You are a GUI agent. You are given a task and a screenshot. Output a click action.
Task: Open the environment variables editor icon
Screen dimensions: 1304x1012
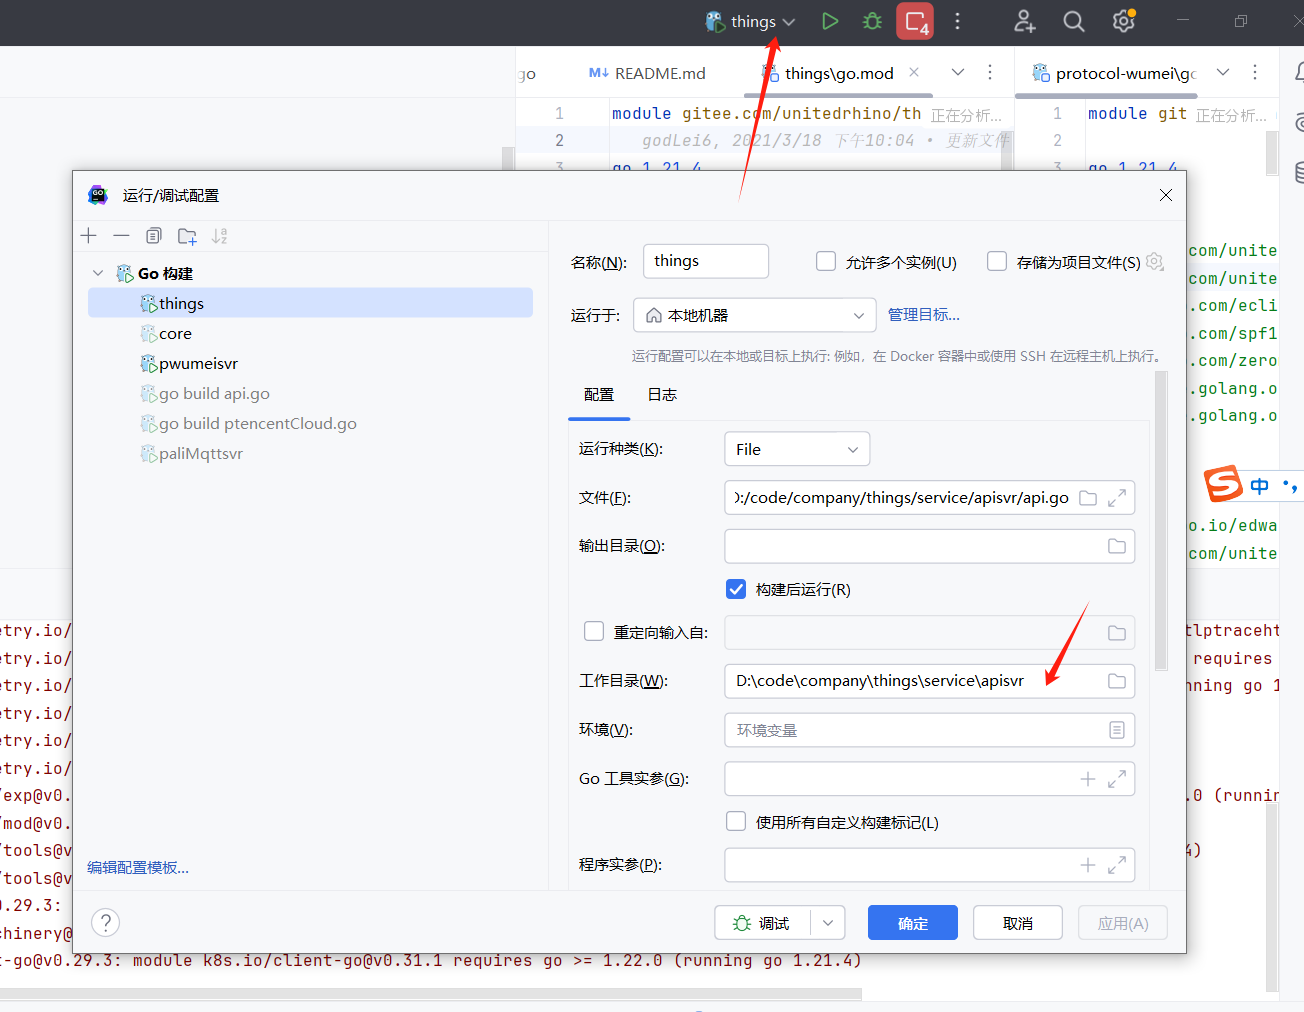coord(1116,730)
